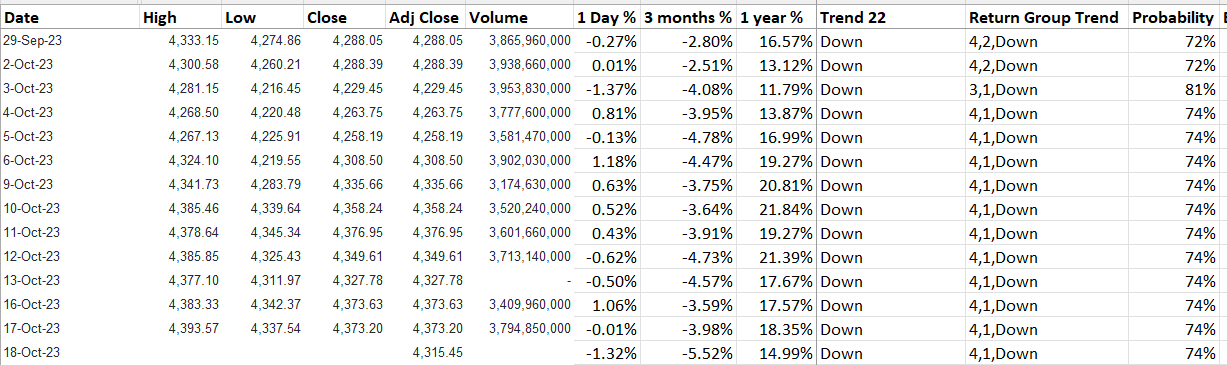Select Close value 4,358.24
This screenshot has width=1227, height=365.
(345, 210)
